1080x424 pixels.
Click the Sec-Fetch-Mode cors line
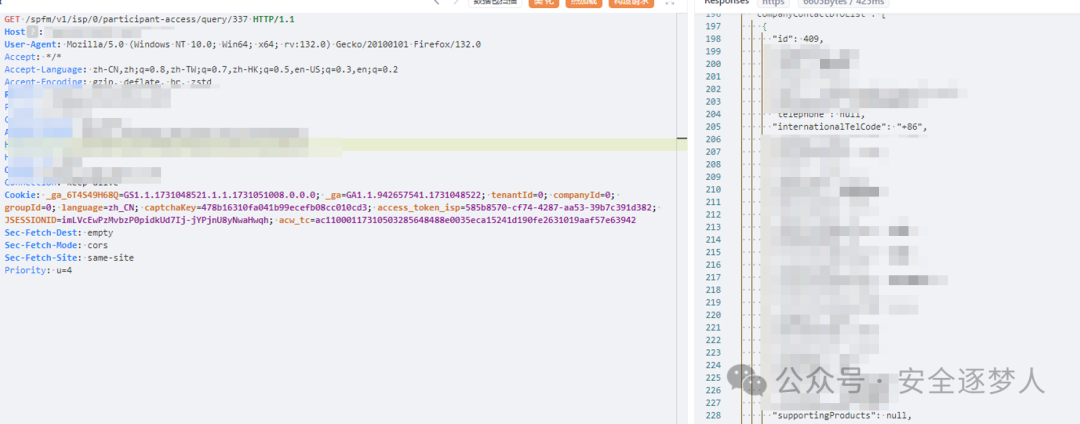point(56,245)
